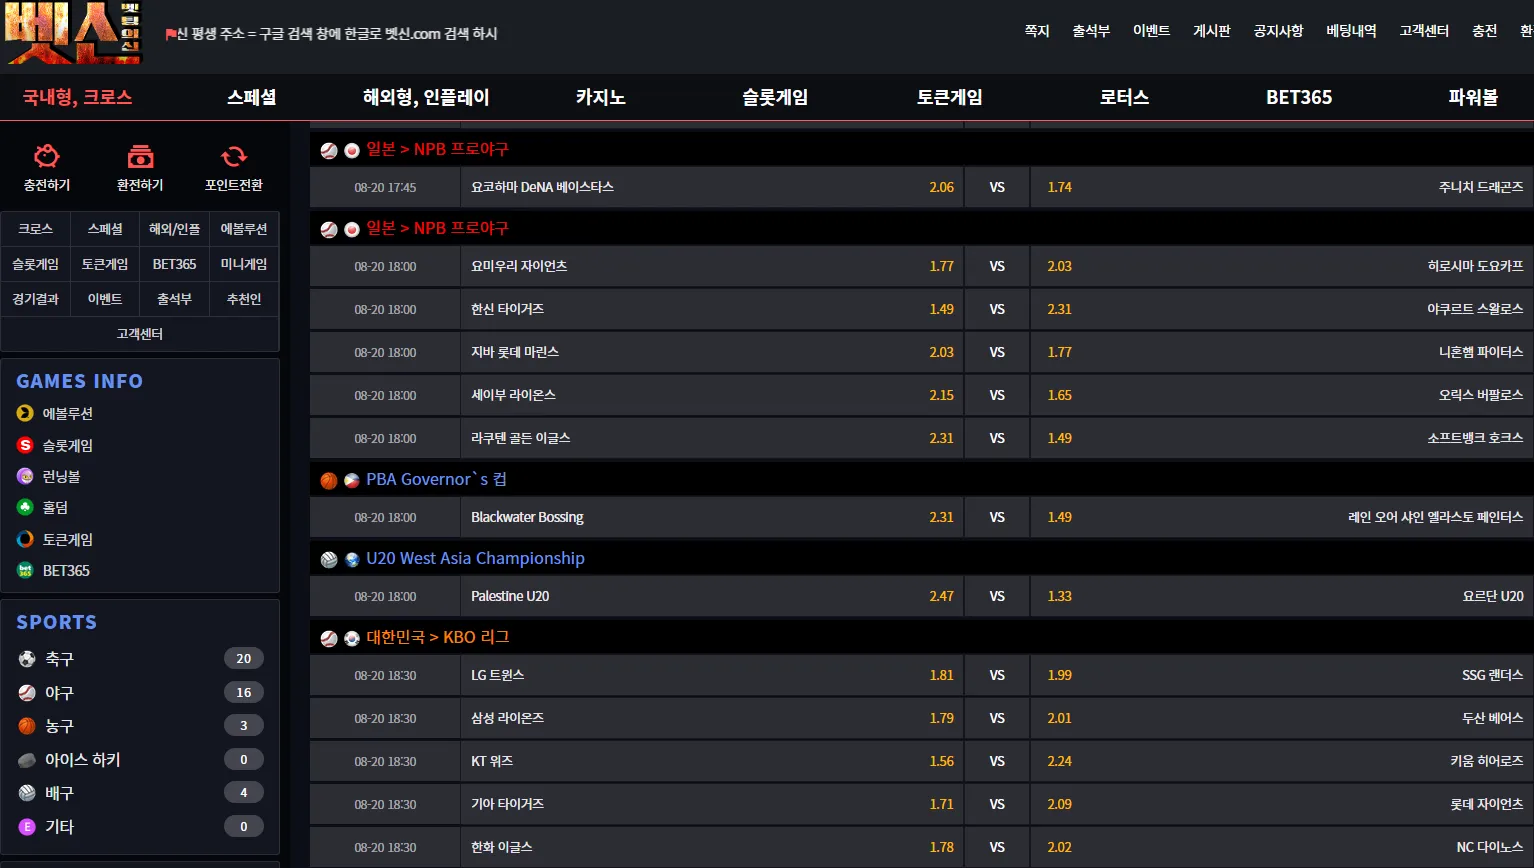This screenshot has height=868, width=1534.
Task: Pick Blackwater Bossing at 2.31
Action: pyautogui.click(x=713, y=517)
